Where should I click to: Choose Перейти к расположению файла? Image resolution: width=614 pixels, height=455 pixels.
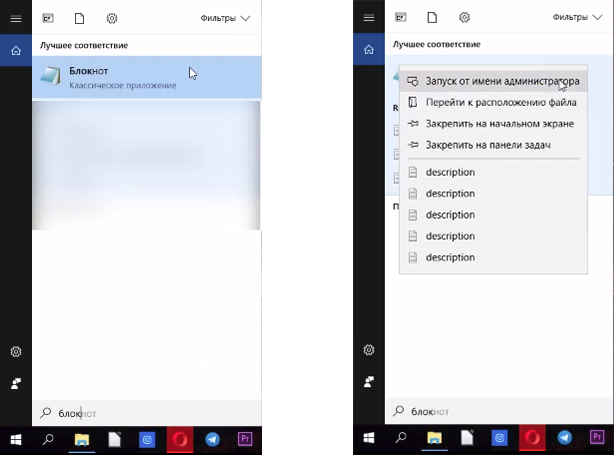pos(493,103)
